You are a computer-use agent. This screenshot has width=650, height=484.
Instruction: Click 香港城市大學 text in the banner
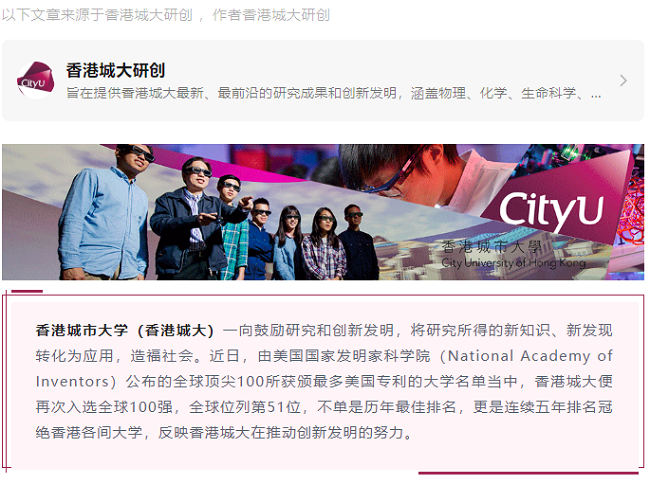(x=492, y=247)
